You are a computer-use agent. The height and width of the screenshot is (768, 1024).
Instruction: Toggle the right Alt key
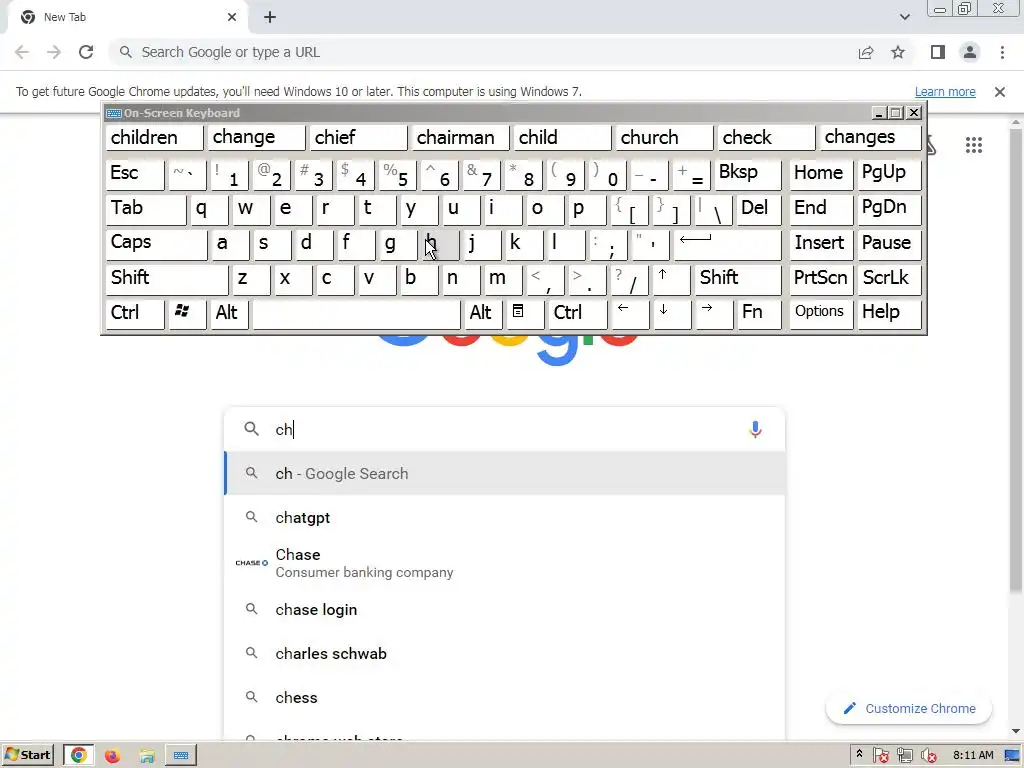pyautogui.click(x=483, y=313)
